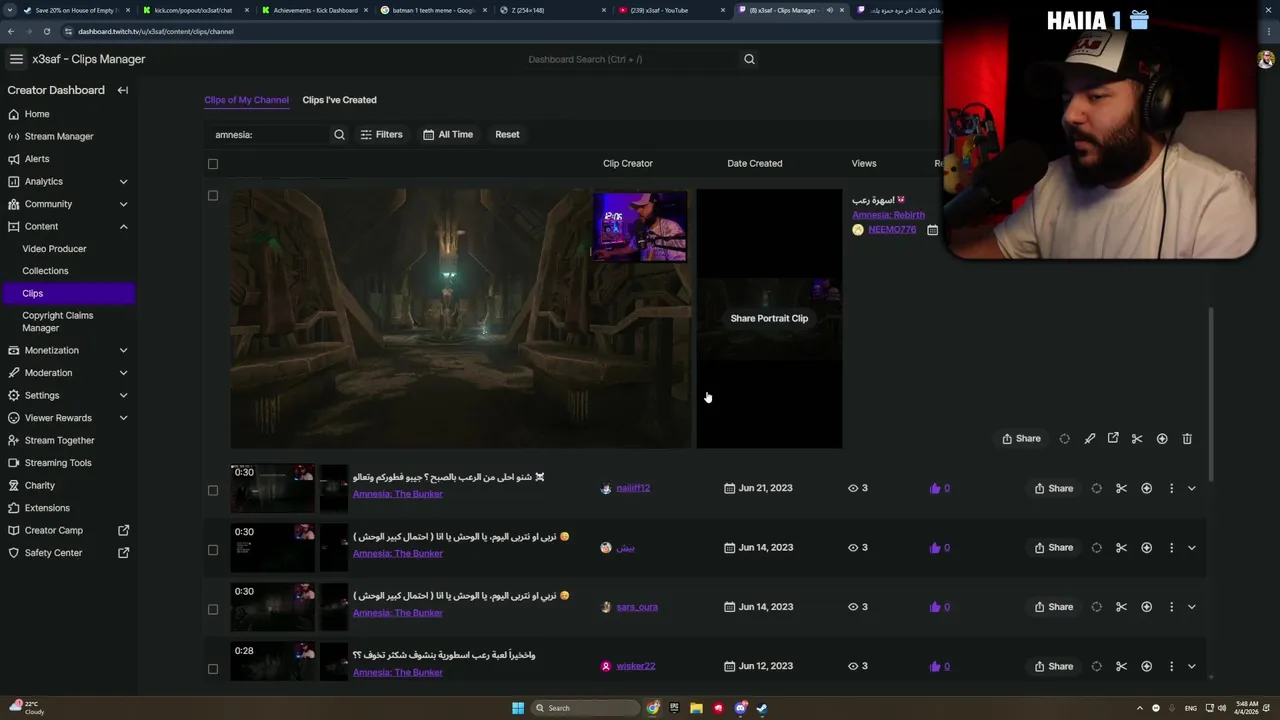Open NEEMO776 creator profile link
This screenshot has width=1280, height=720.
pos(892,230)
